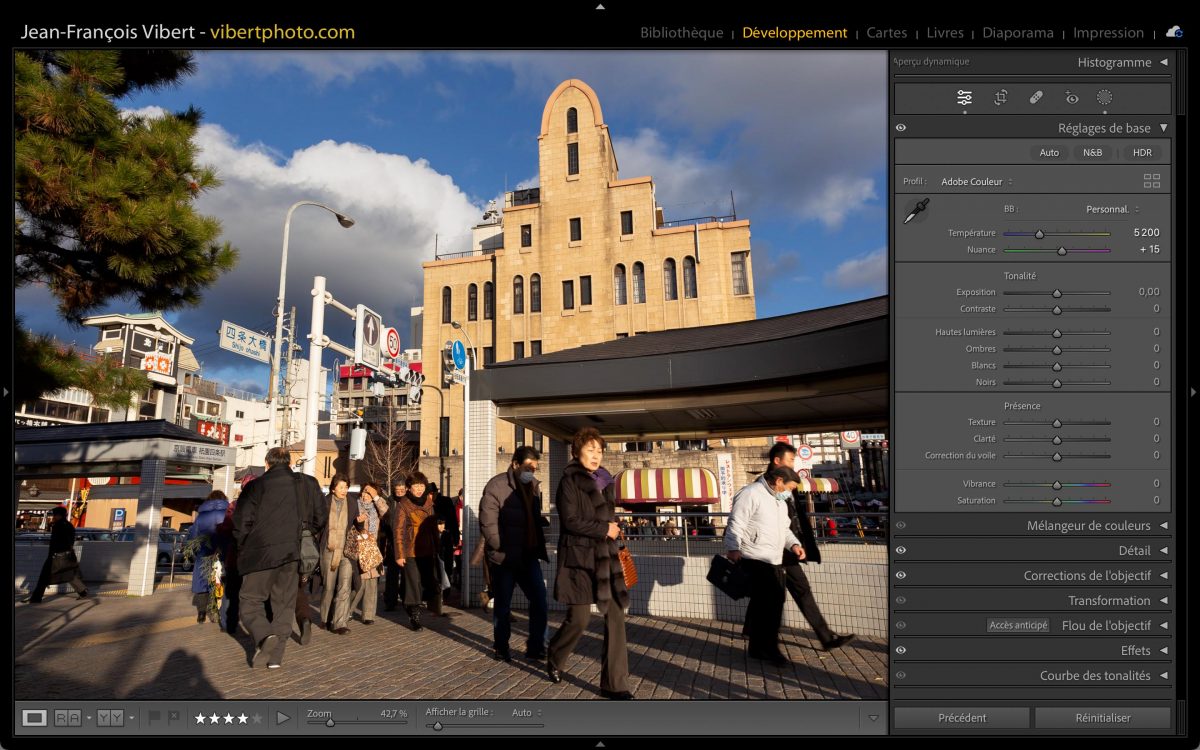Pick the white balance eyedropper
The width and height of the screenshot is (1200, 750).
click(915, 211)
